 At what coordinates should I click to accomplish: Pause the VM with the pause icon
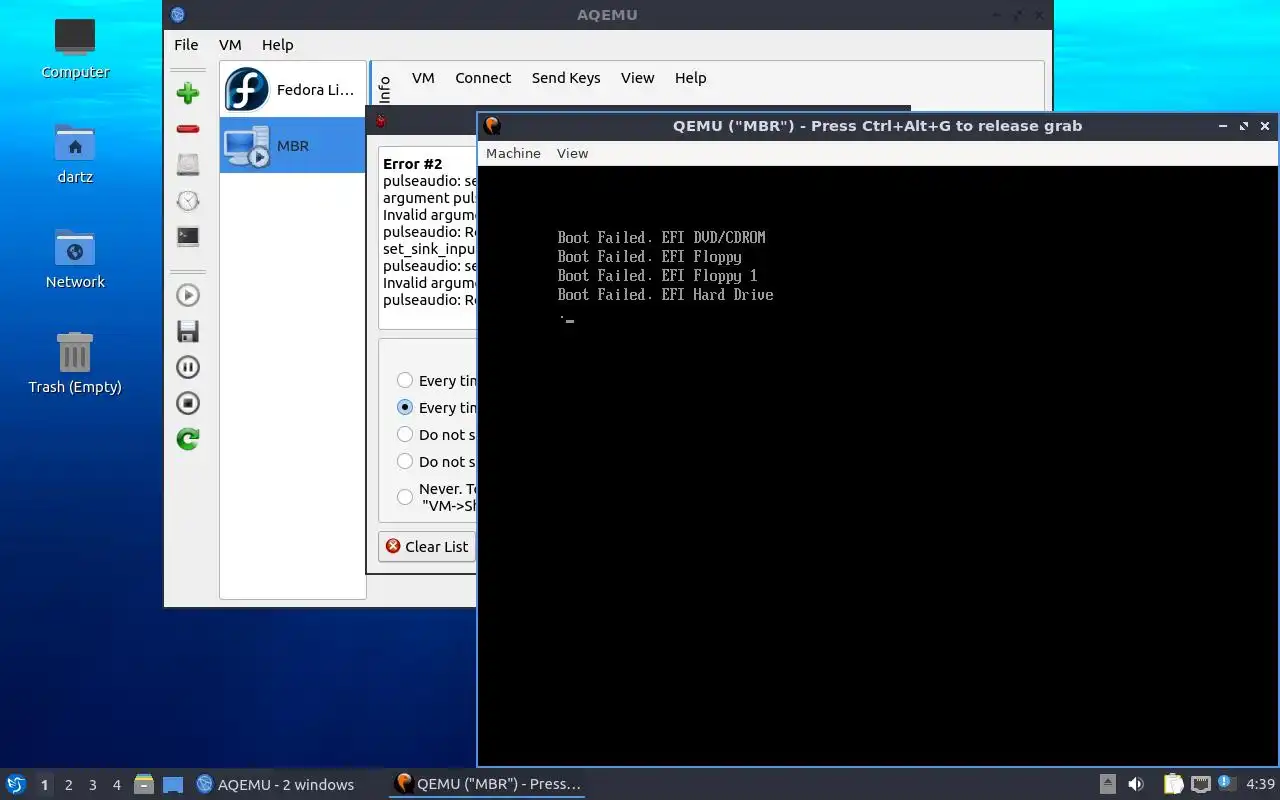[188, 367]
